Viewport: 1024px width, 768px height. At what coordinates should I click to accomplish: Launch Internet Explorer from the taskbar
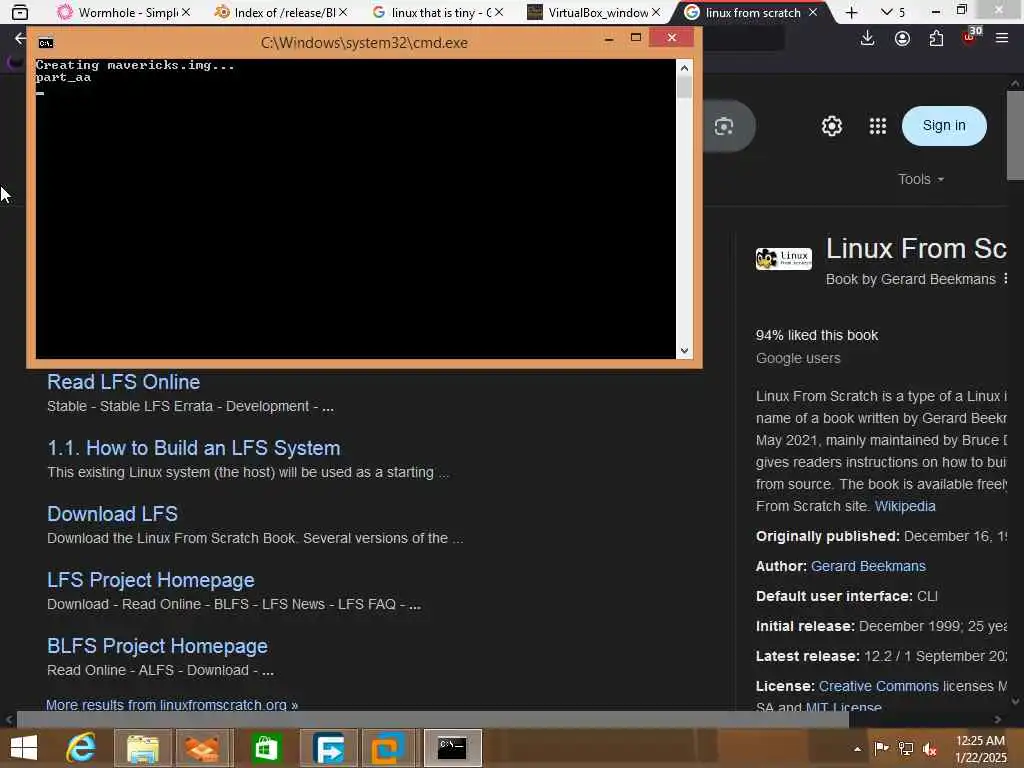tap(81, 748)
